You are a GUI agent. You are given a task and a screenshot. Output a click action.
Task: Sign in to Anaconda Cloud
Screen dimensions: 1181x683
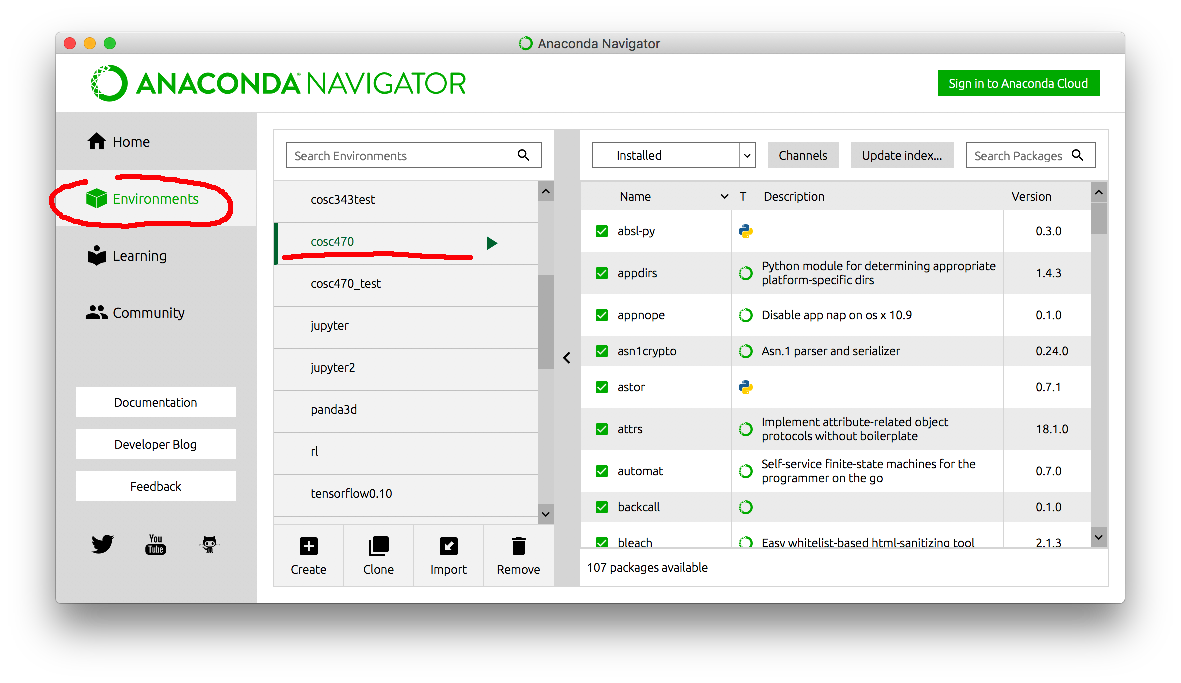[1018, 84]
